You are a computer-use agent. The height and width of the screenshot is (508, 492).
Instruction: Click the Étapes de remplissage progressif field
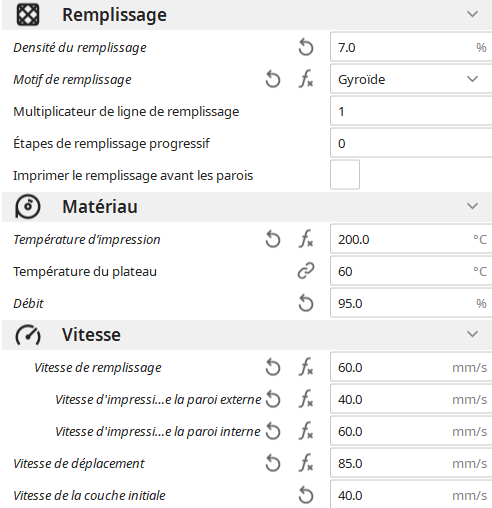click(411, 143)
